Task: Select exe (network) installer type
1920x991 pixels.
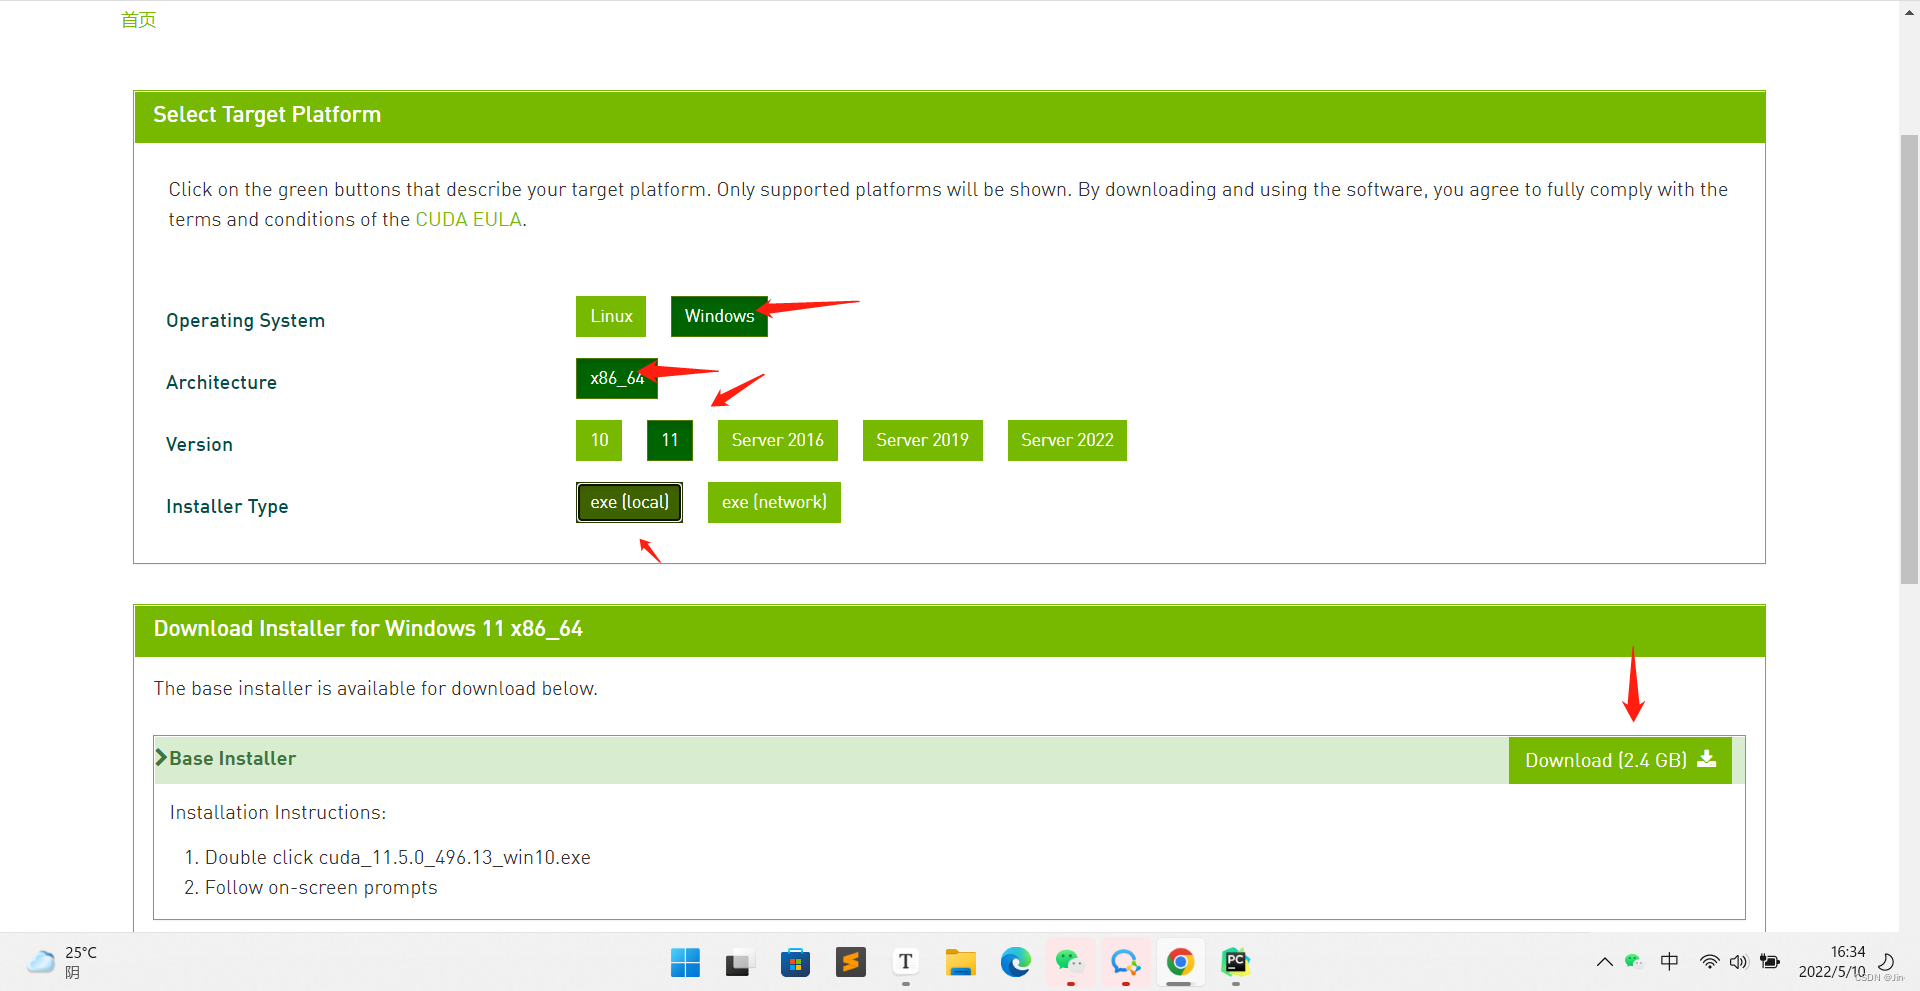Action: [774, 502]
